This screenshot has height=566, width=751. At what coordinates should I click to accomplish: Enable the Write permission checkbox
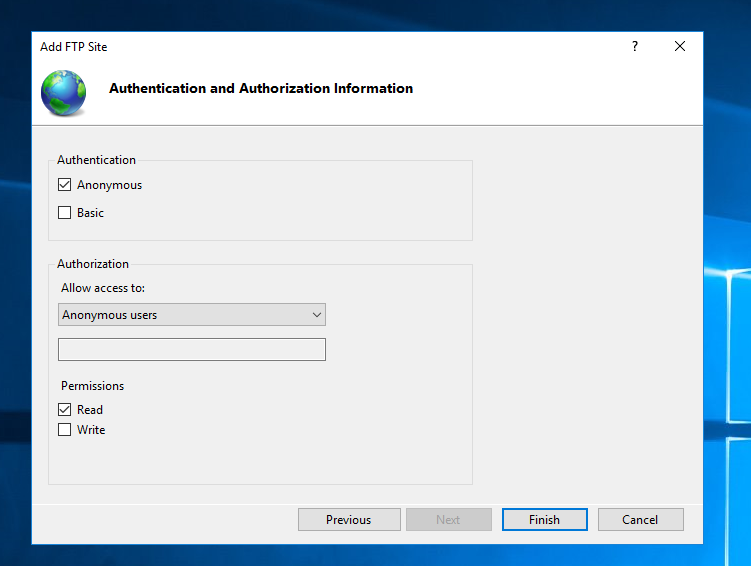pyautogui.click(x=64, y=430)
